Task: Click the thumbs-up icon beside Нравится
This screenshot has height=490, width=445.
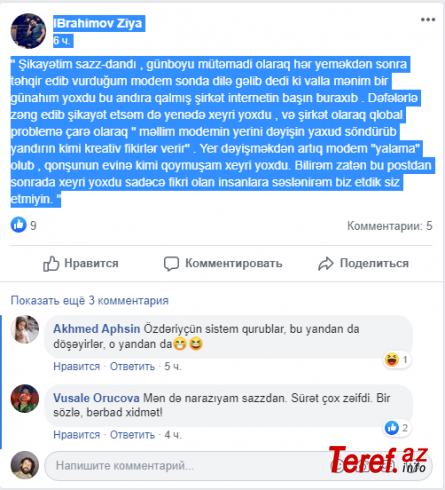Action: click(x=51, y=264)
